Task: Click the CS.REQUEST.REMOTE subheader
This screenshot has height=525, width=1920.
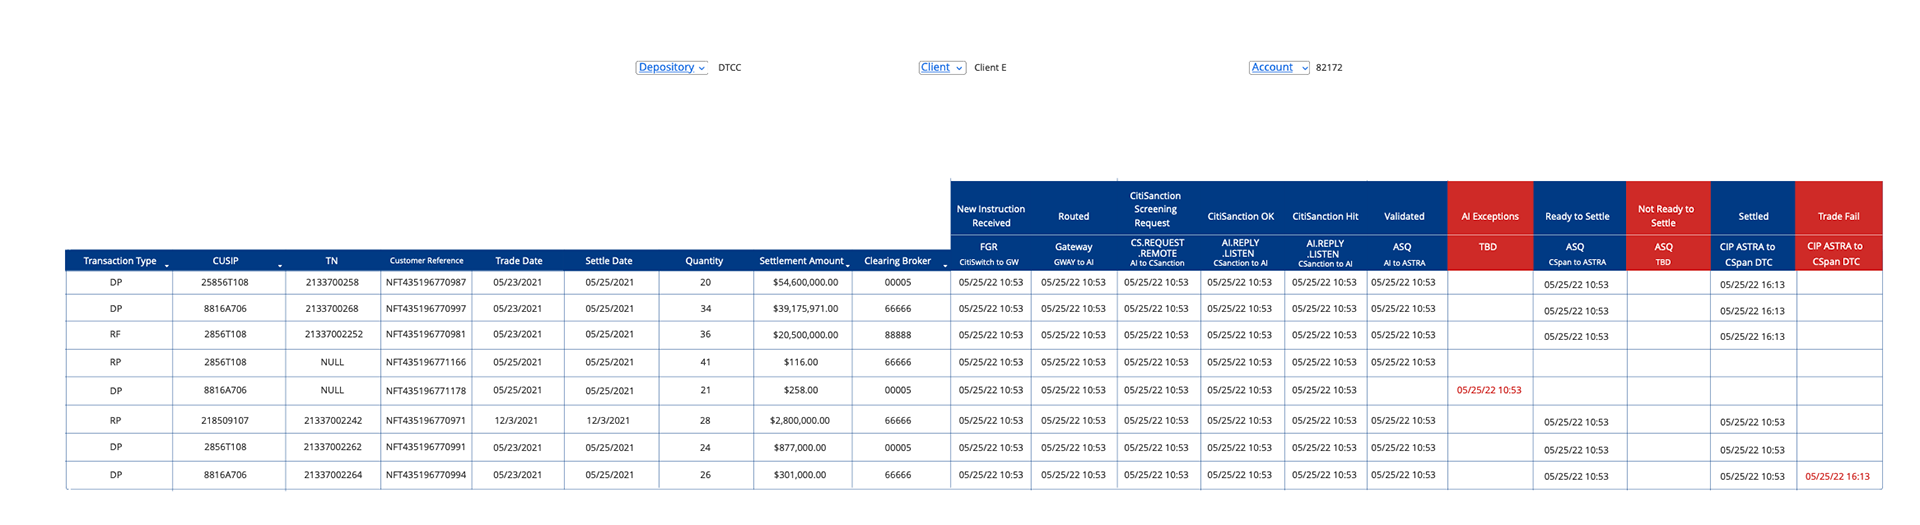Action: pyautogui.click(x=1157, y=253)
